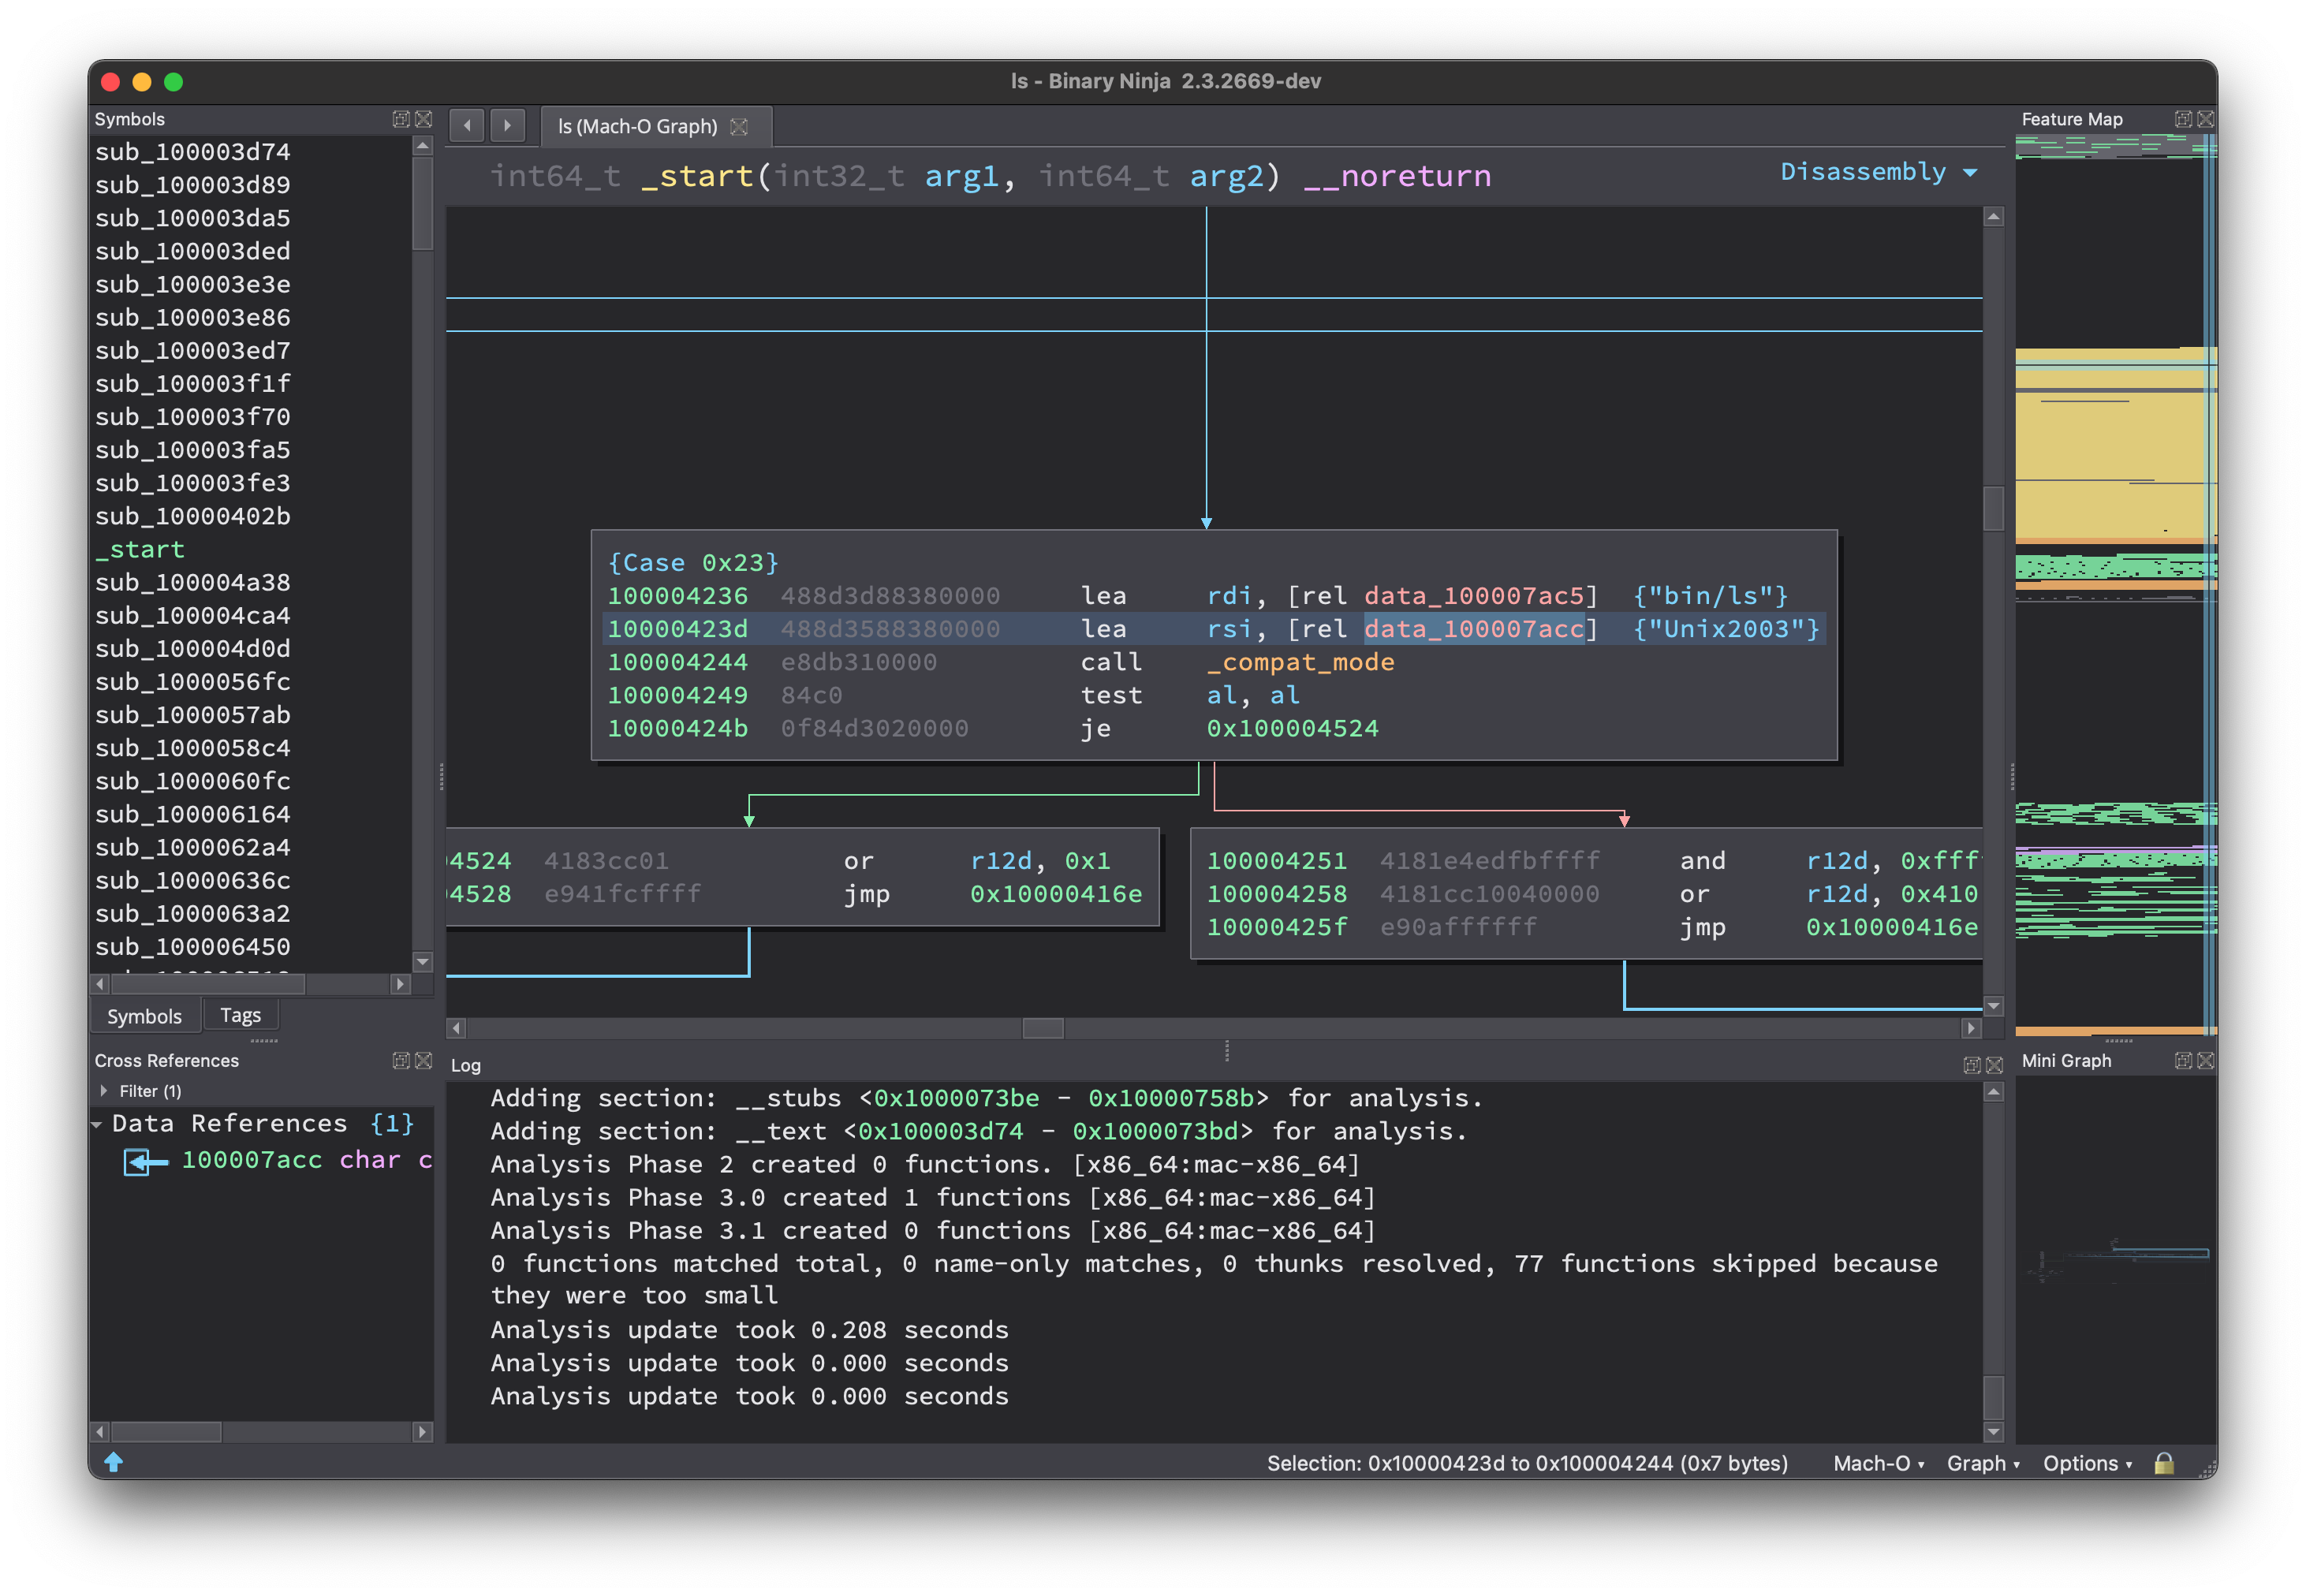Click the _compat_mode call target
Viewport: 2306px width, 1596px height.
[x=1299, y=662]
